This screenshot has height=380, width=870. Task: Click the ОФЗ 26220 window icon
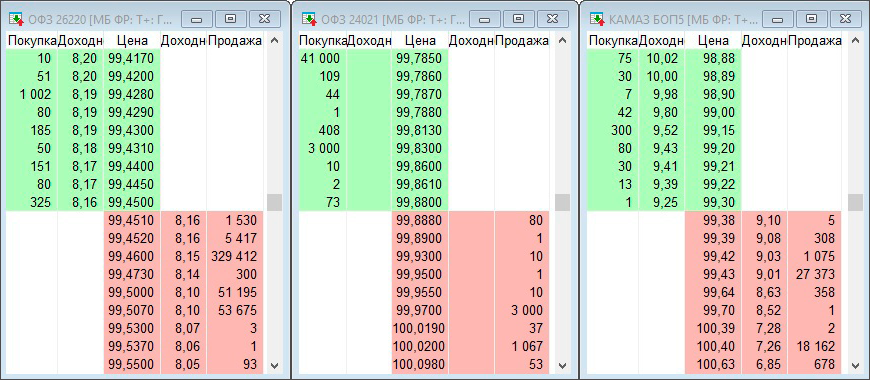click(17, 19)
